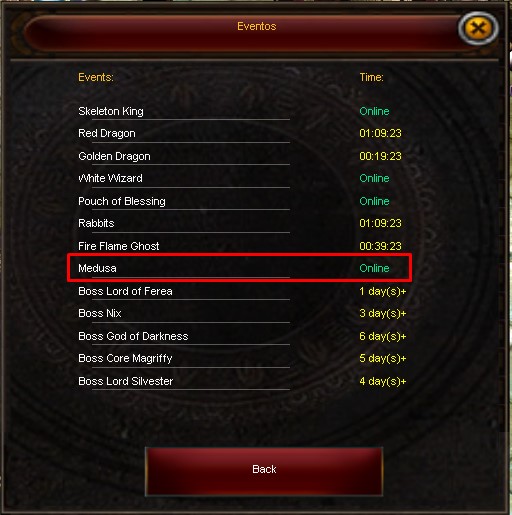Close the Eventos window with X icon
The image size is (512, 515).
[x=478, y=28]
